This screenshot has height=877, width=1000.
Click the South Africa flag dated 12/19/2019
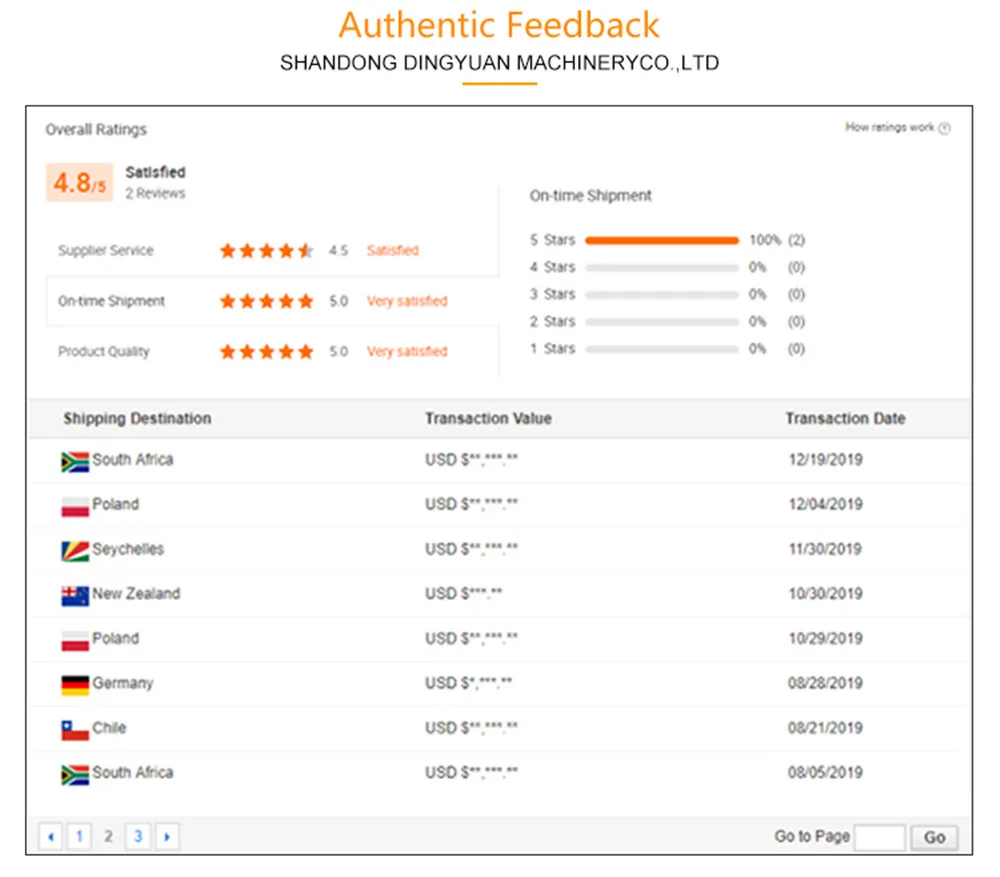pyautogui.click(x=75, y=462)
